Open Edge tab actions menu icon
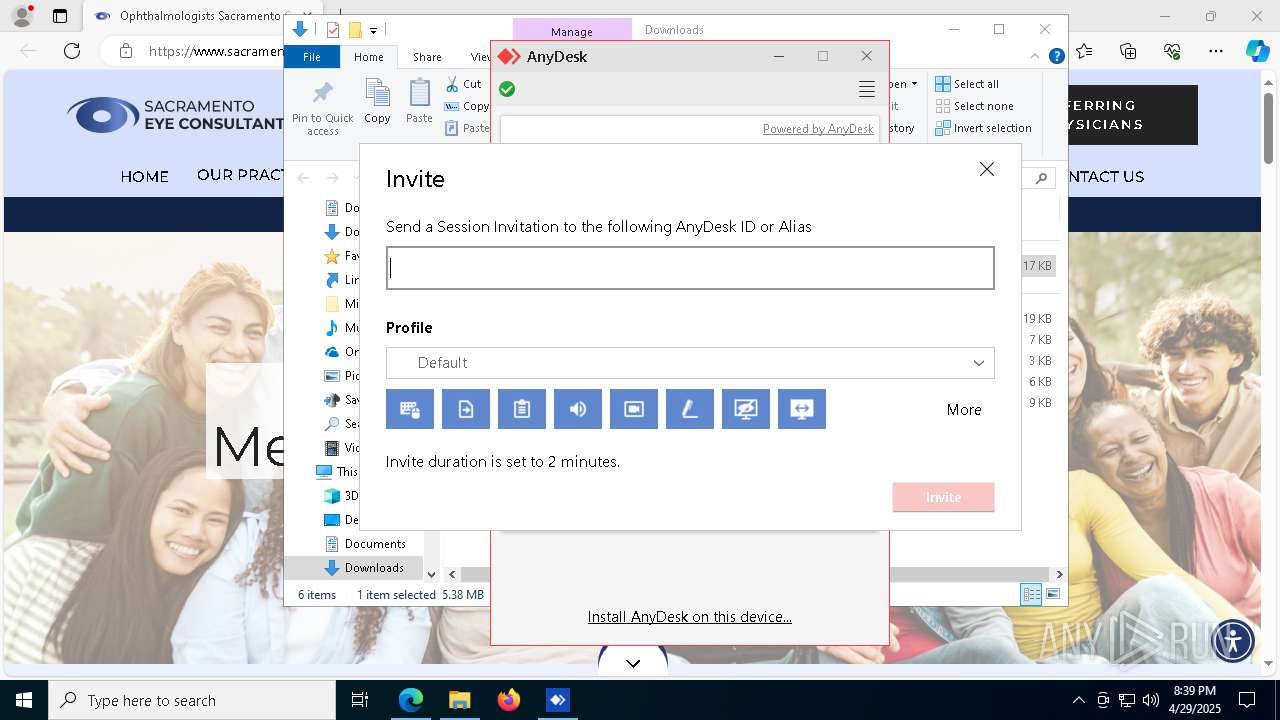This screenshot has width=1280, height=720. [60, 16]
